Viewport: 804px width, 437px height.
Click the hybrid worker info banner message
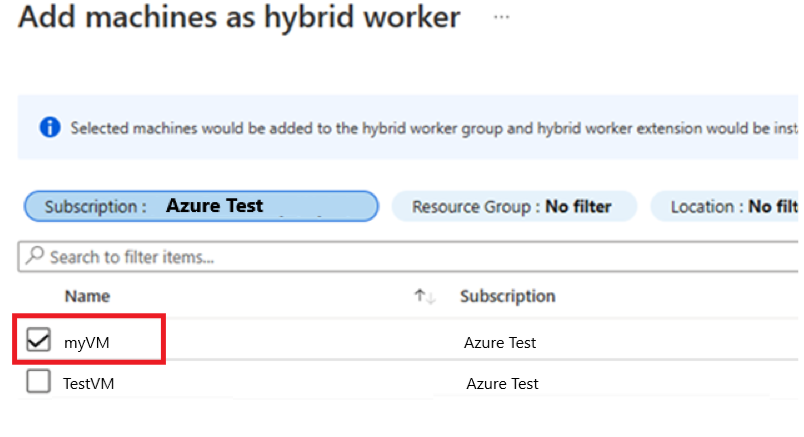(430, 129)
